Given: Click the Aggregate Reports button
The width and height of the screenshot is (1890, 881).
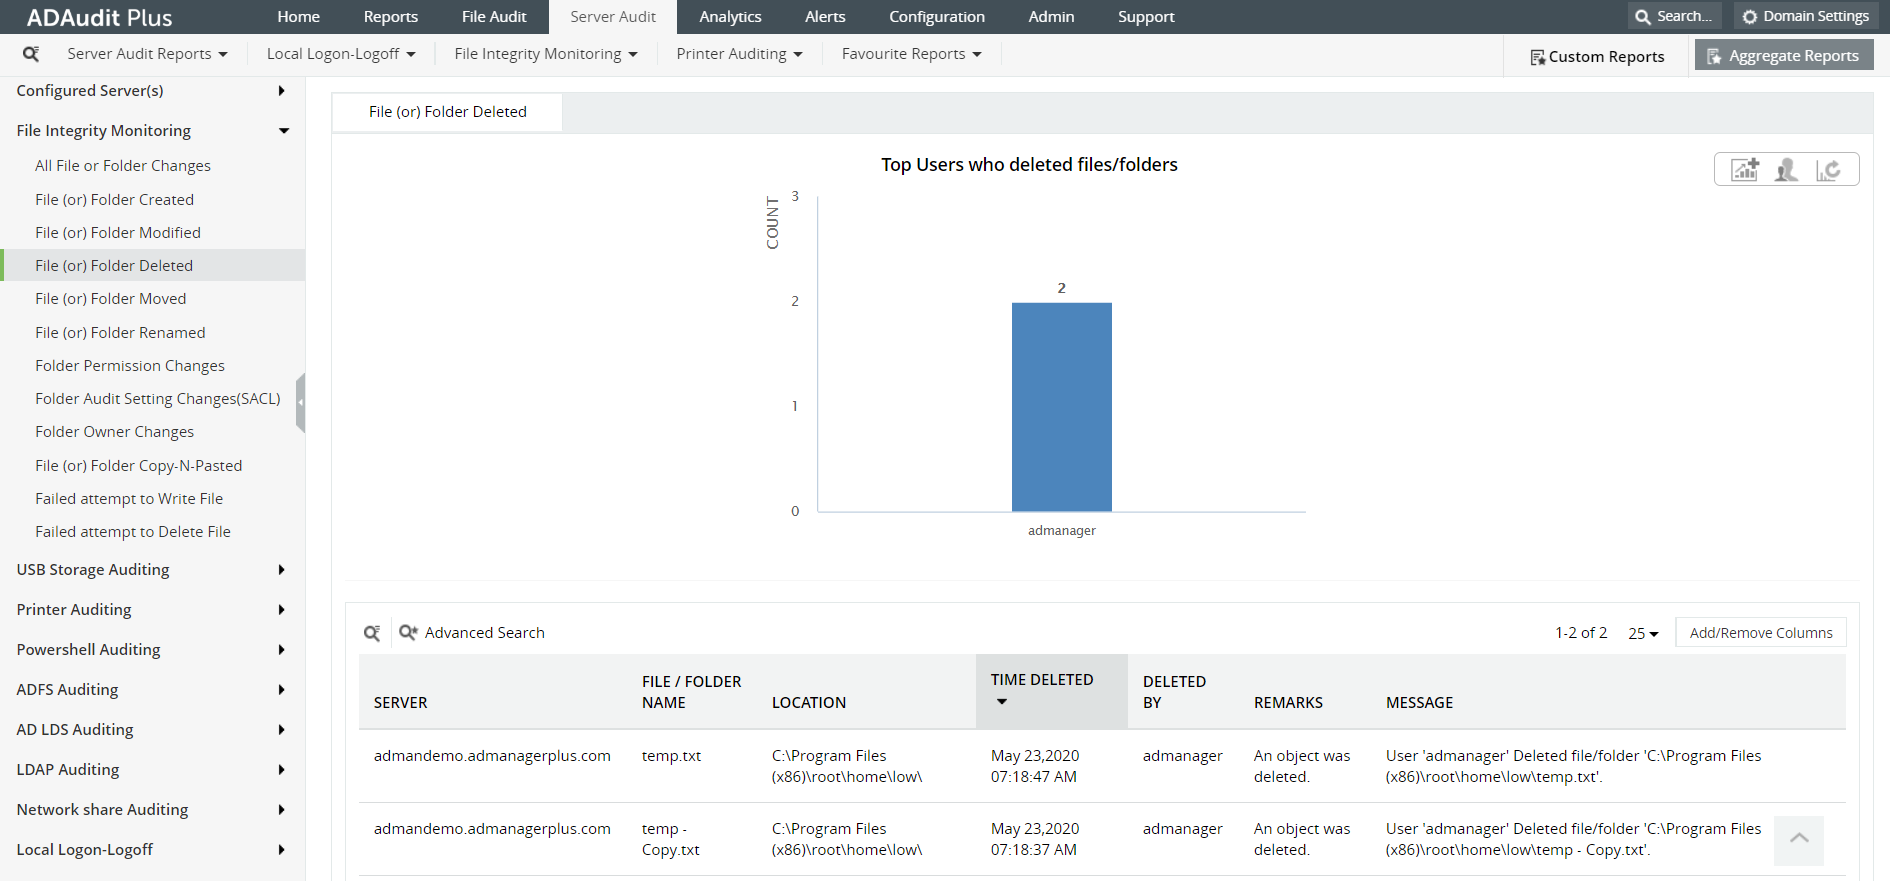Looking at the screenshot, I should click(x=1783, y=56).
